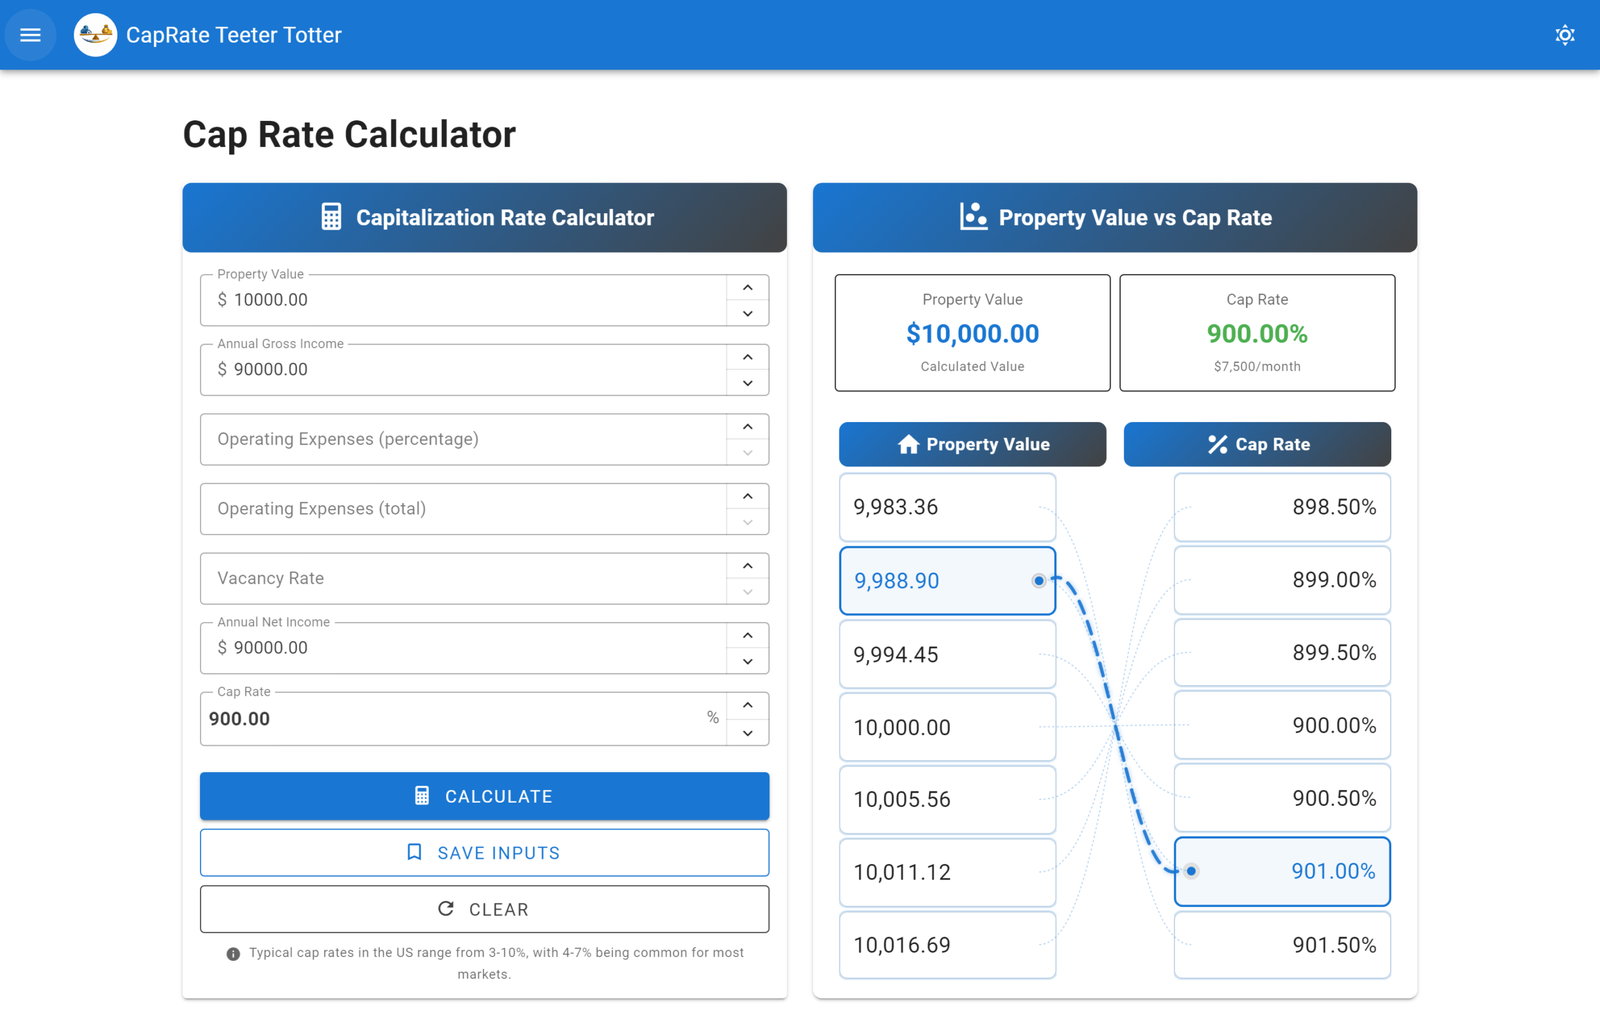Decrease Annual Gross Income with down arrow
Viewport: 1600px width, 1011px height.
tap(748, 383)
